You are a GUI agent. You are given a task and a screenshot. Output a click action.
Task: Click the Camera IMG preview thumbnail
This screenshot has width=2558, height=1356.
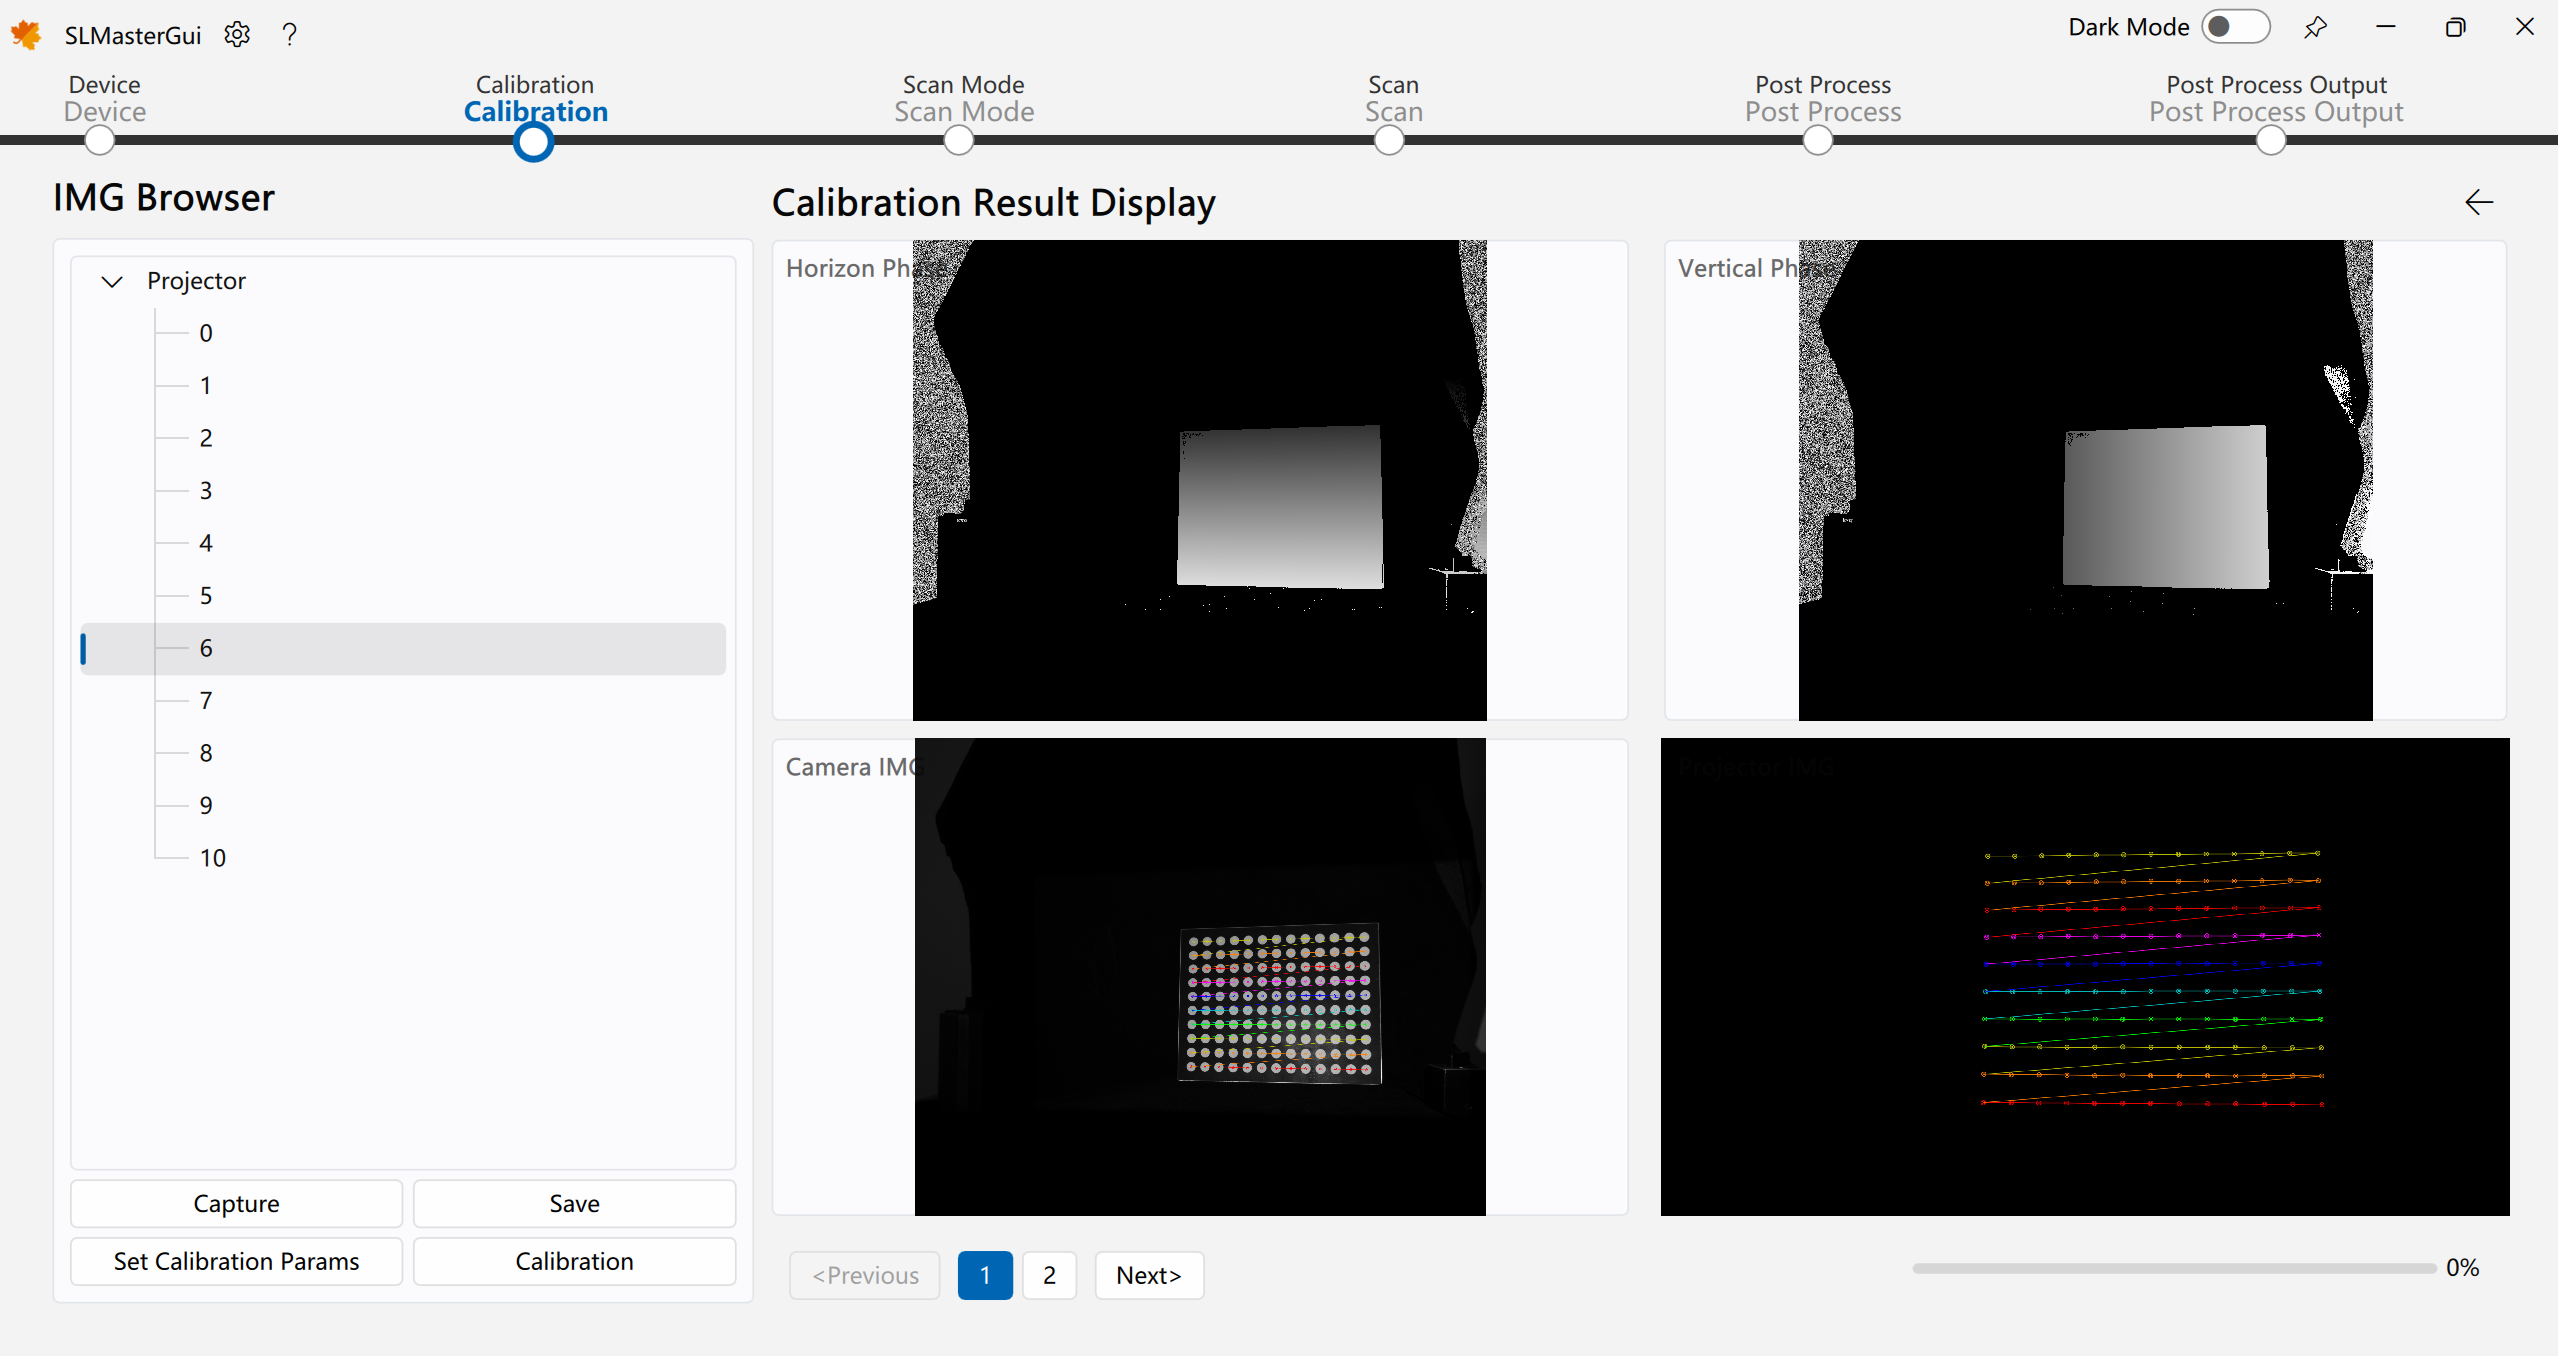coord(1199,977)
